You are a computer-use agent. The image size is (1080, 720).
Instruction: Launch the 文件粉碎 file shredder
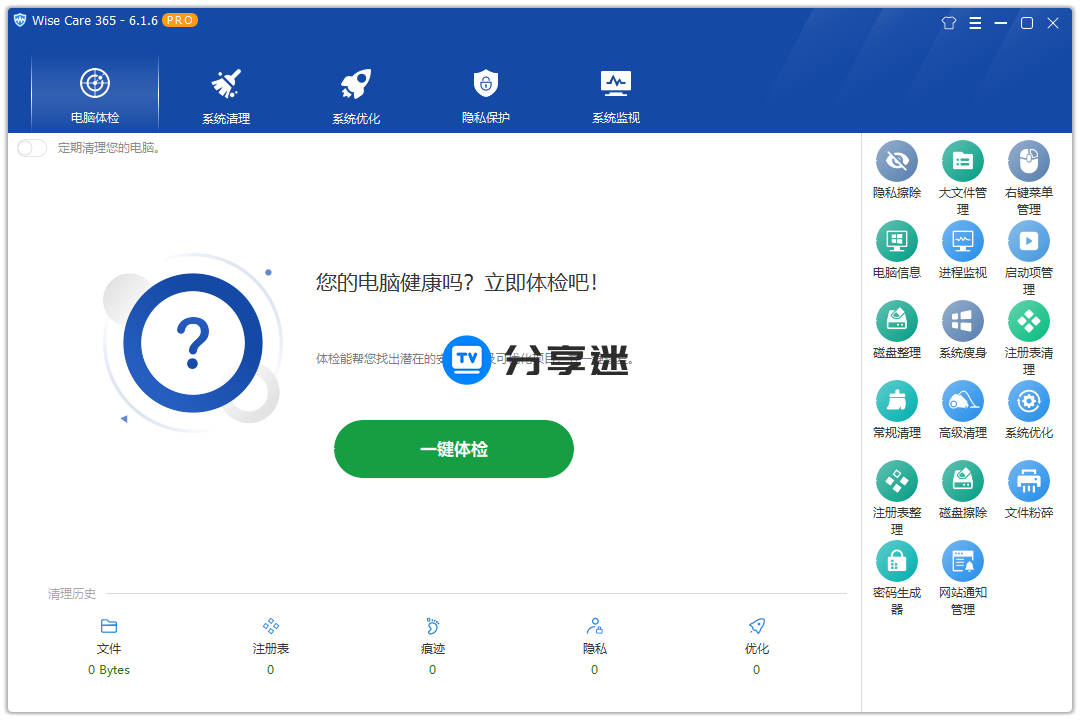(x=1028, y=479)
